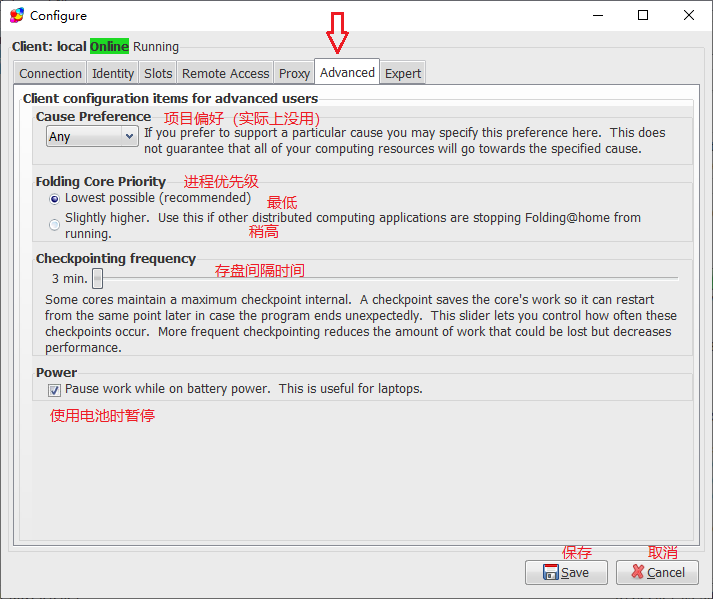Open the Cause Preference 'Any' dropdown
This screenshot has height=599, width=713.
click(92, 136)
